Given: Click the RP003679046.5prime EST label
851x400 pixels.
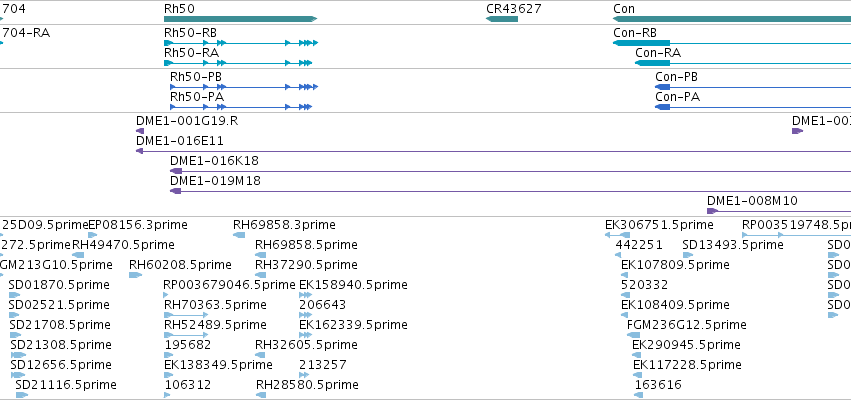Looking at the screenshot, I should click(229, 285).
